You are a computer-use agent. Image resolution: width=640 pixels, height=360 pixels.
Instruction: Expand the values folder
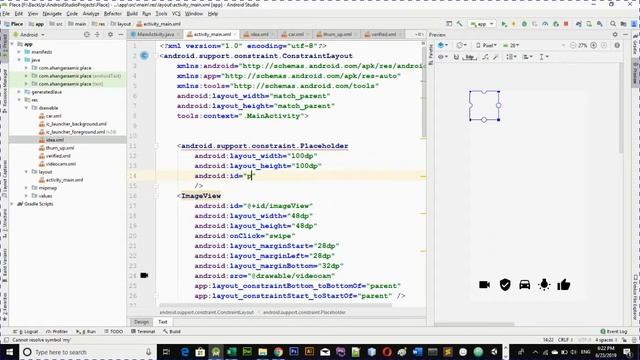click(27, 196)
